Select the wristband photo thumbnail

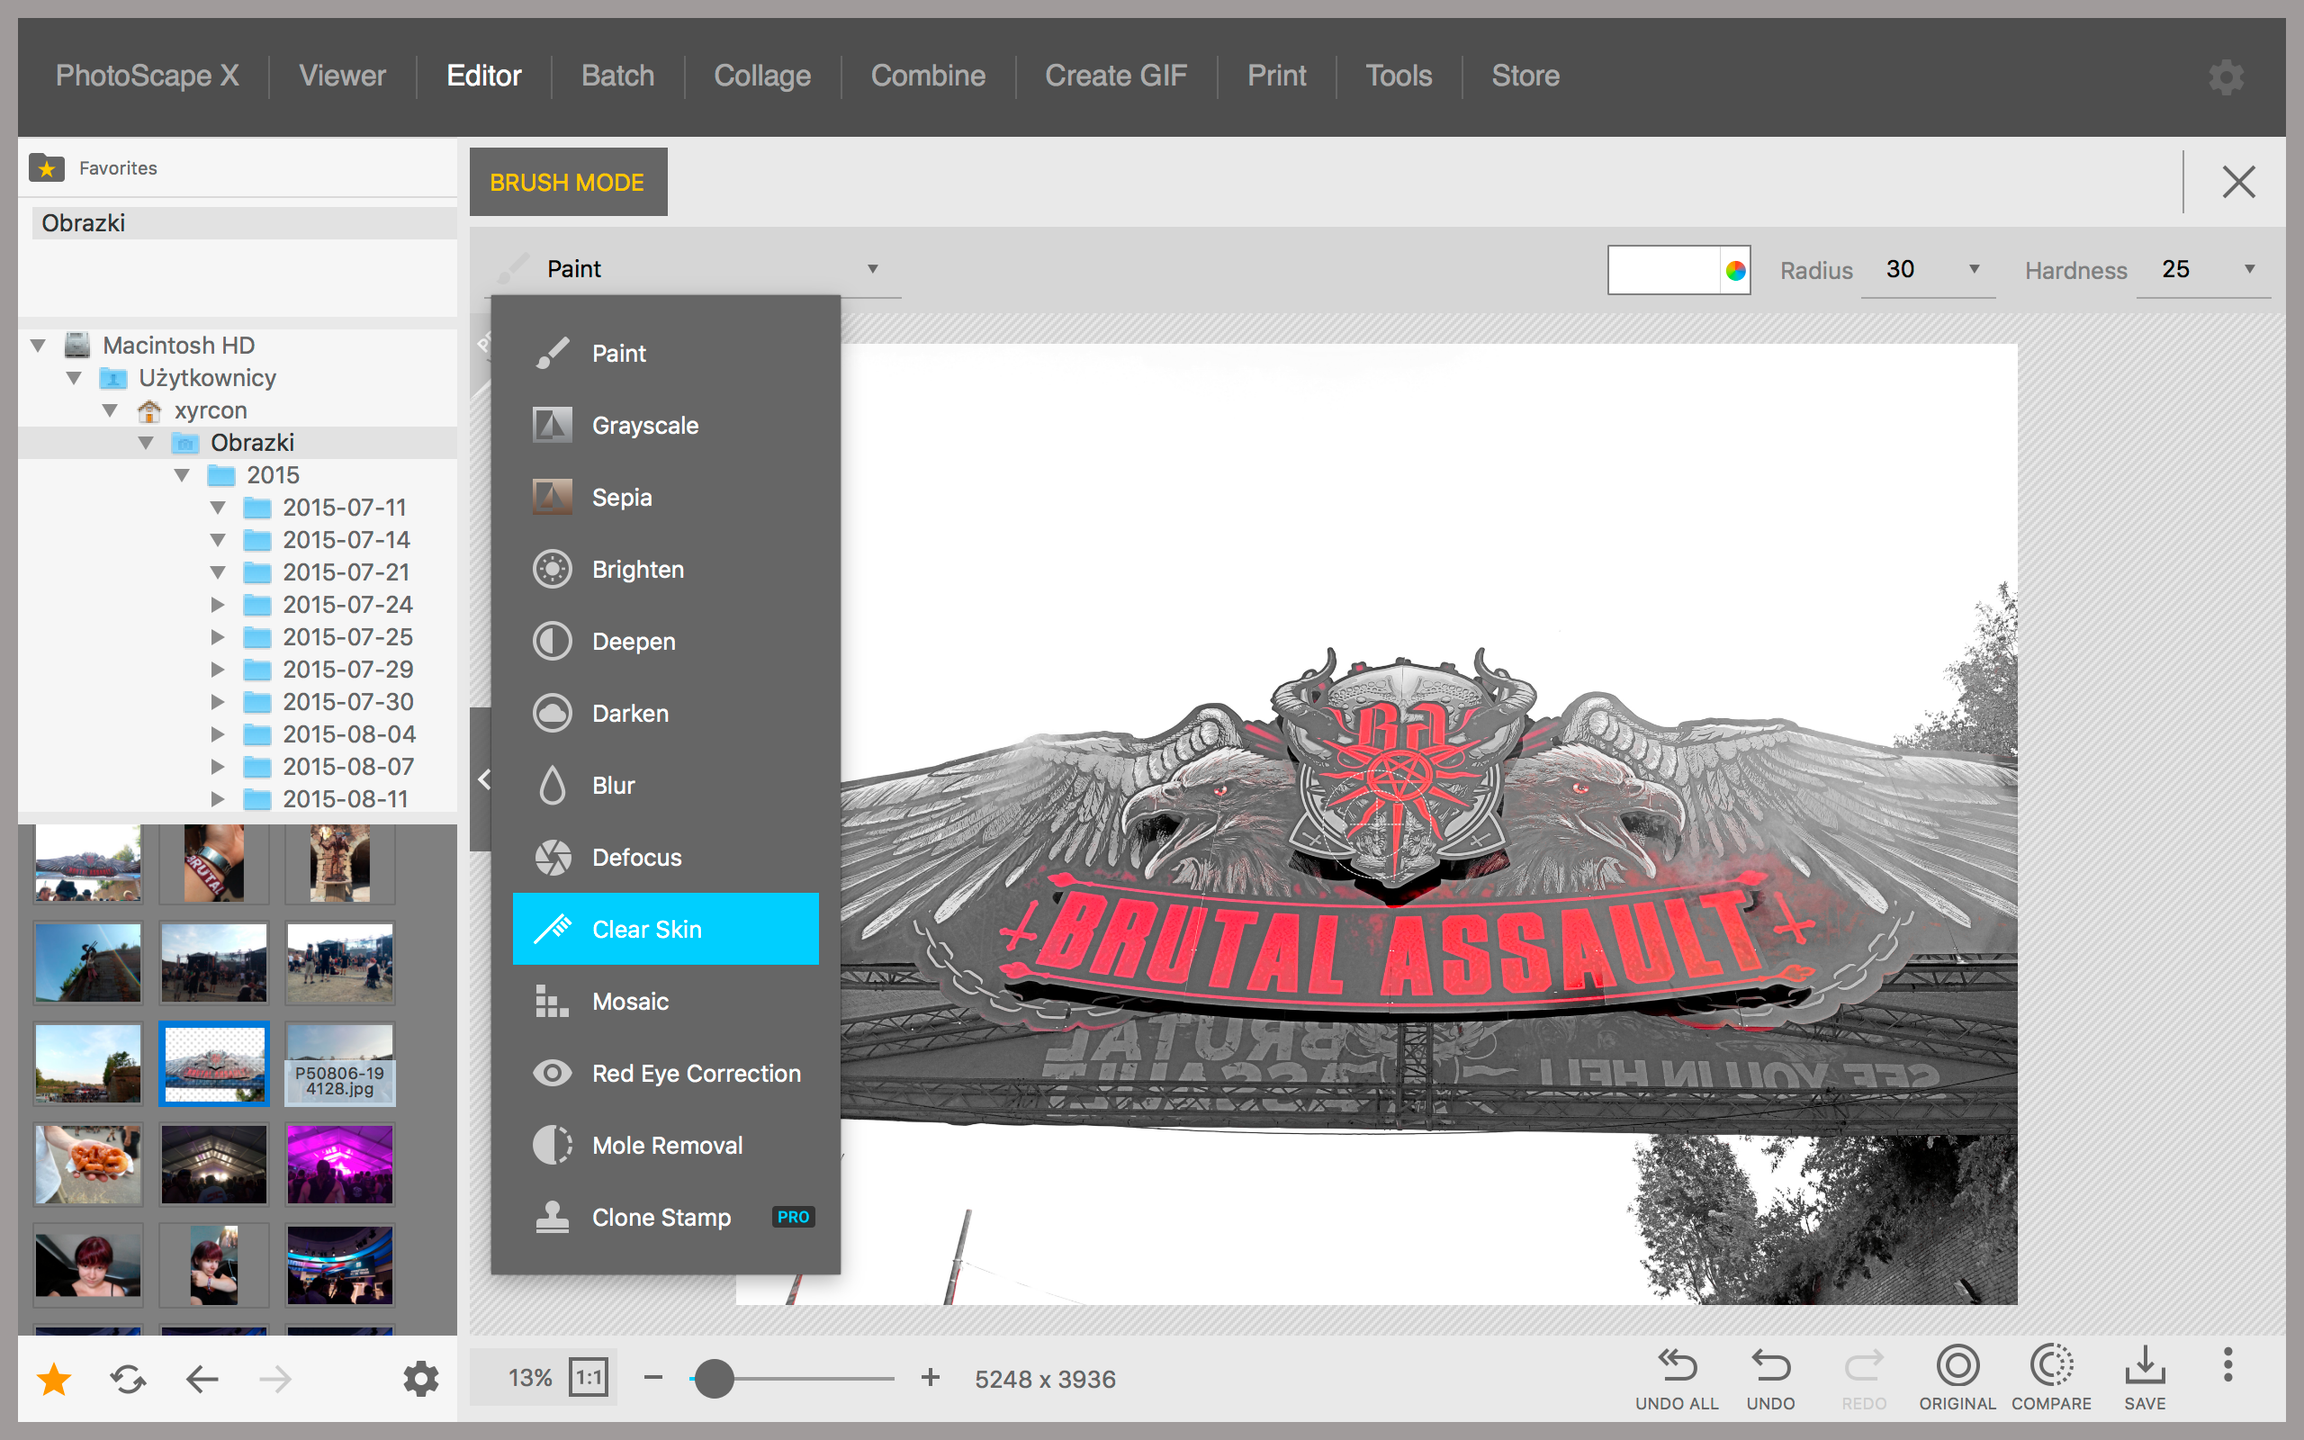(214, 863)
